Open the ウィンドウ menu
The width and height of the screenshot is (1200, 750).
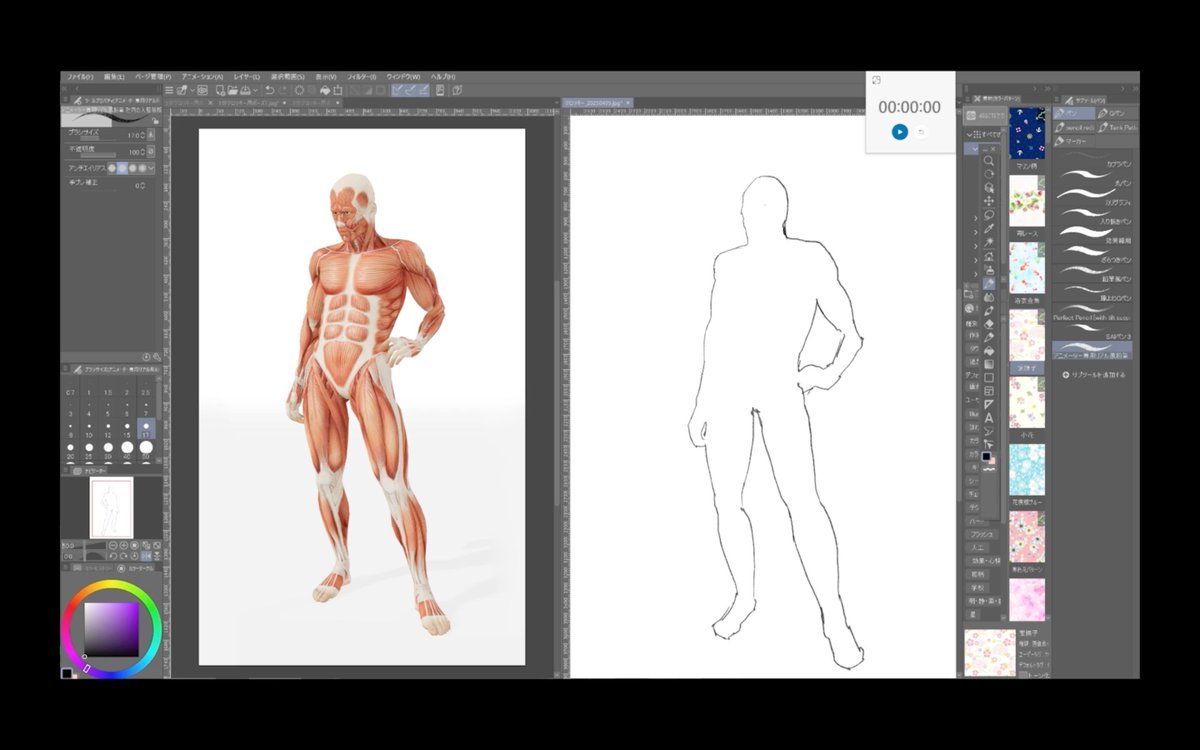click(403, 77)
